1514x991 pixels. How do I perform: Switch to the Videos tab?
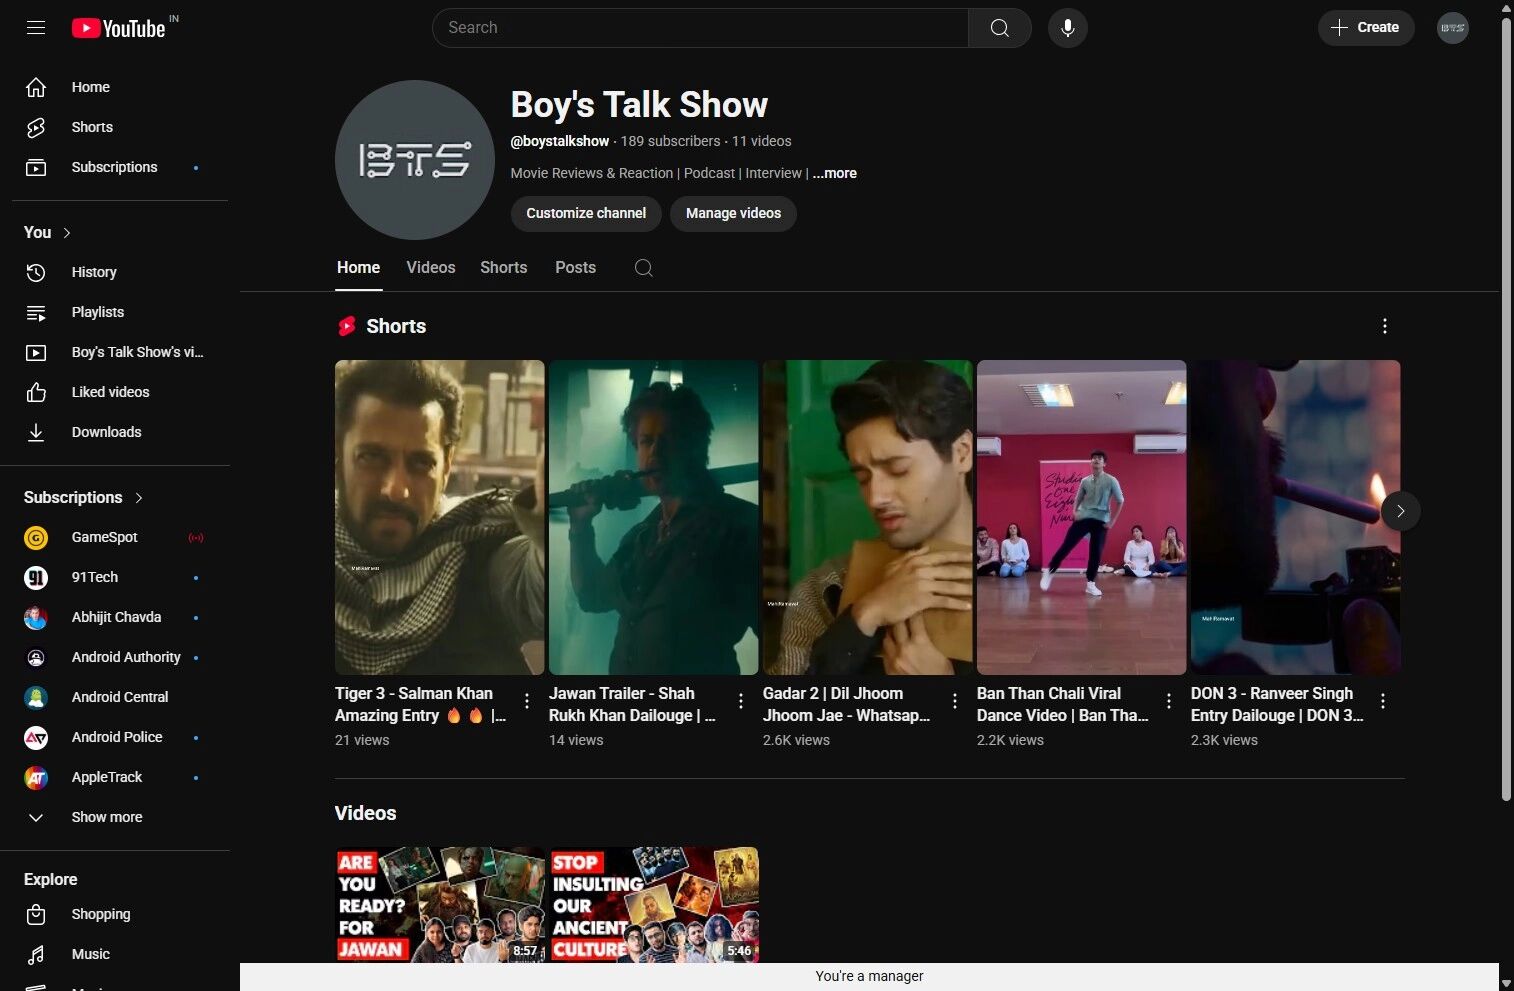pos(430,268)
